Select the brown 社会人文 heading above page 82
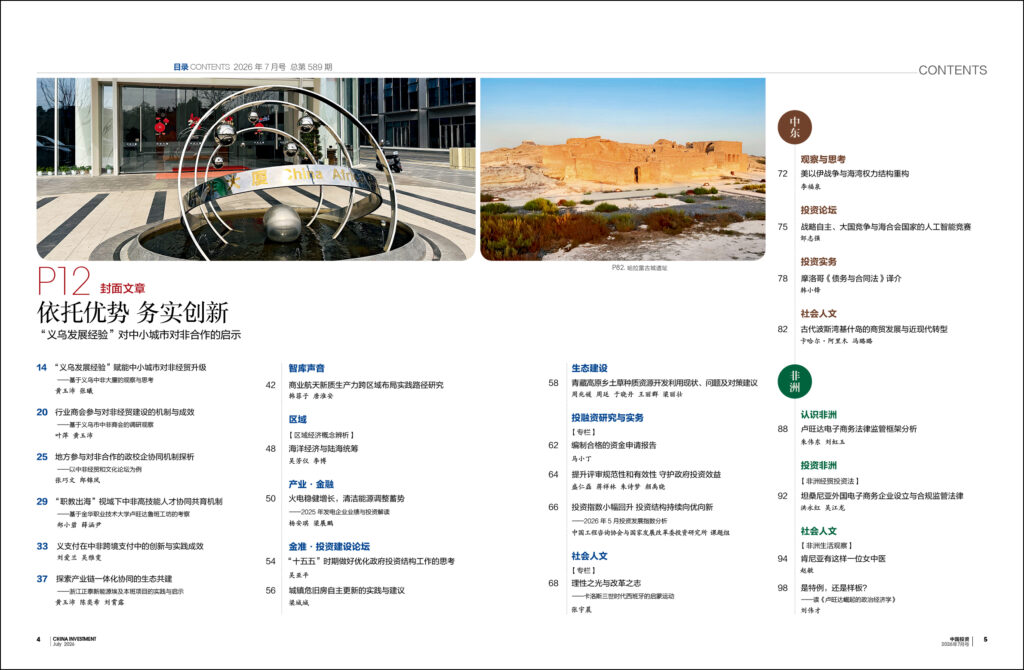This screenshot has height=670, width=1024. coord(818,314)
